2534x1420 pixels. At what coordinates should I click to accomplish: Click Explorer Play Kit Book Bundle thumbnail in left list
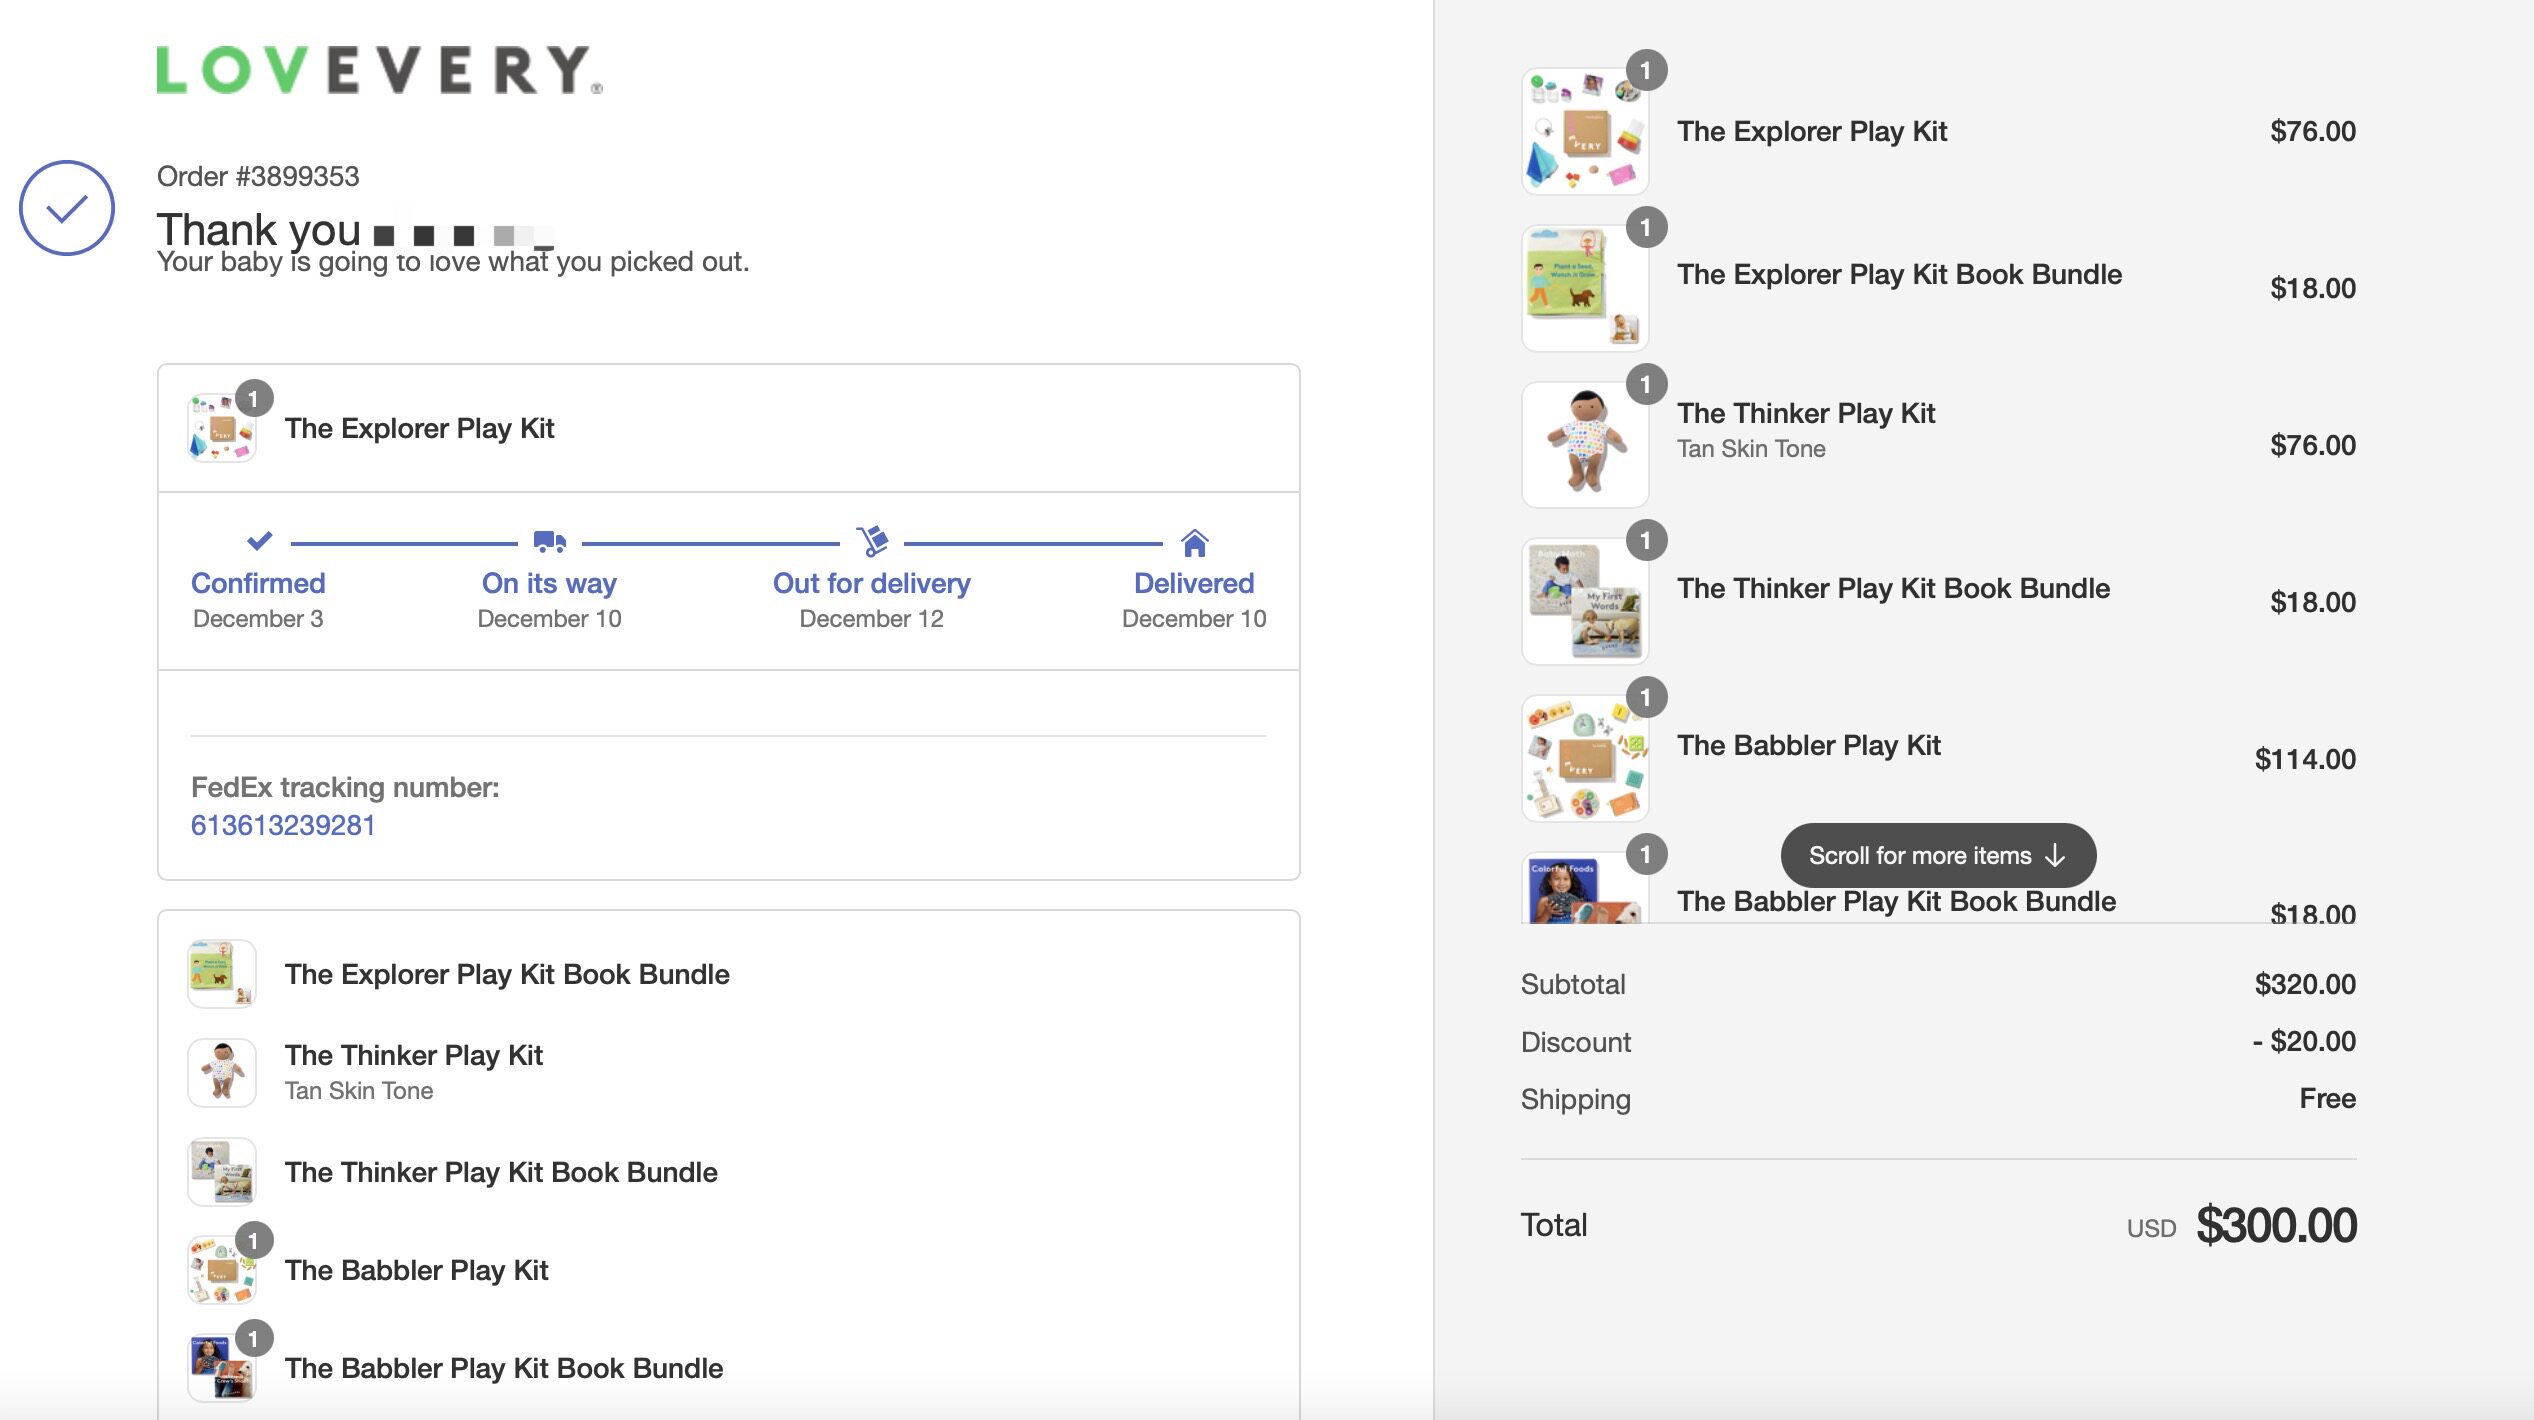tap(222, 974)
